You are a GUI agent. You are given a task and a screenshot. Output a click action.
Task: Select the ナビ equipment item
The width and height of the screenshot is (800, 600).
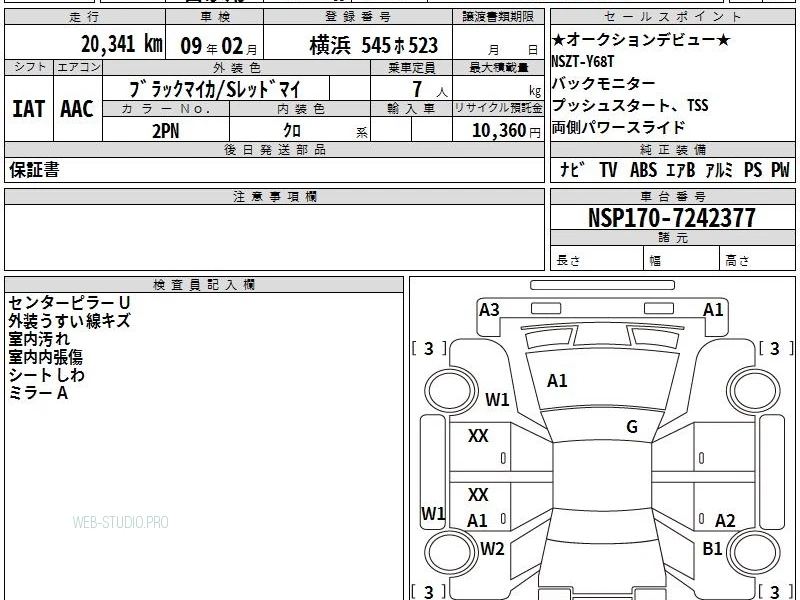(572, 169)
